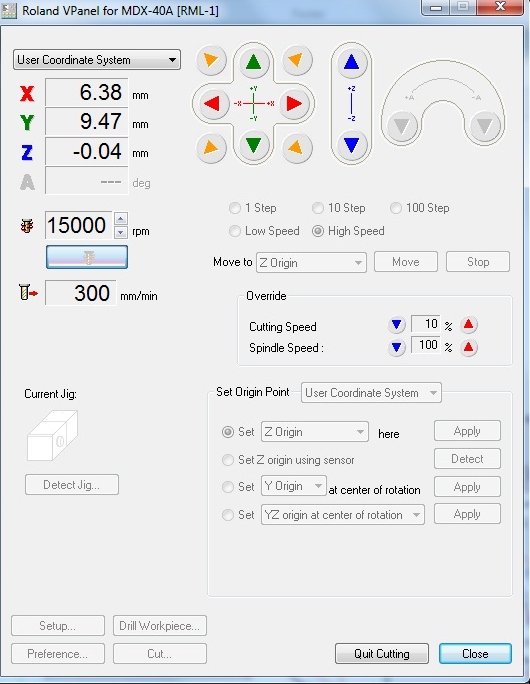Click the Quit Cutting button
The width and height of the screenshot is (530, 684).
[x=382, y=653]
